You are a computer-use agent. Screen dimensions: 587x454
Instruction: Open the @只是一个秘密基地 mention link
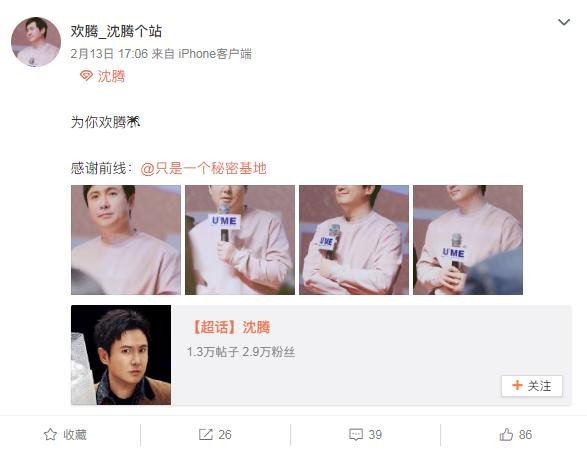tap(203, 168)
